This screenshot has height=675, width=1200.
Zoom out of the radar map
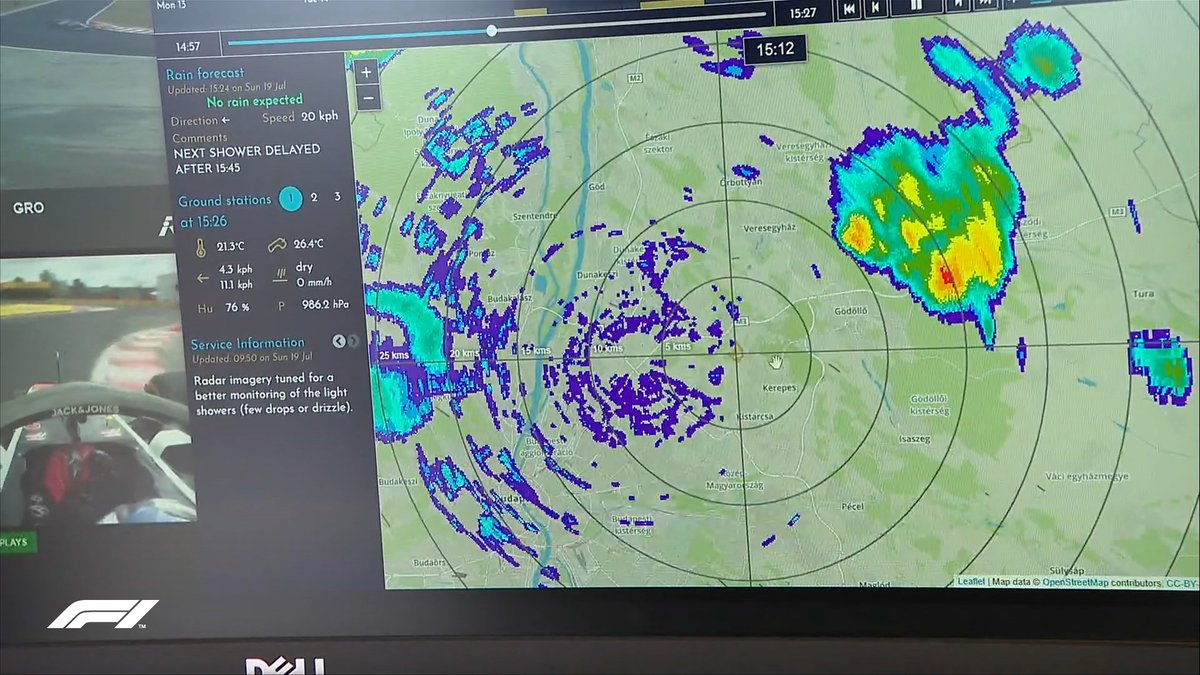pos(367,97)
